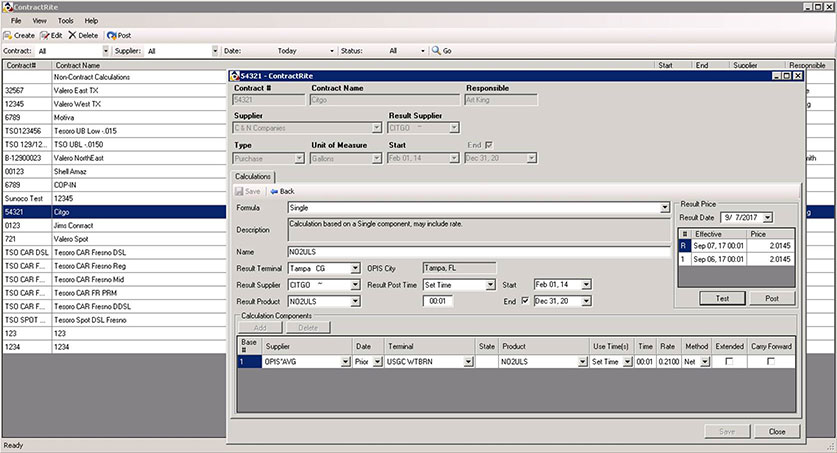
Task: Select the Calculations tab
Action: pos(253,176)
